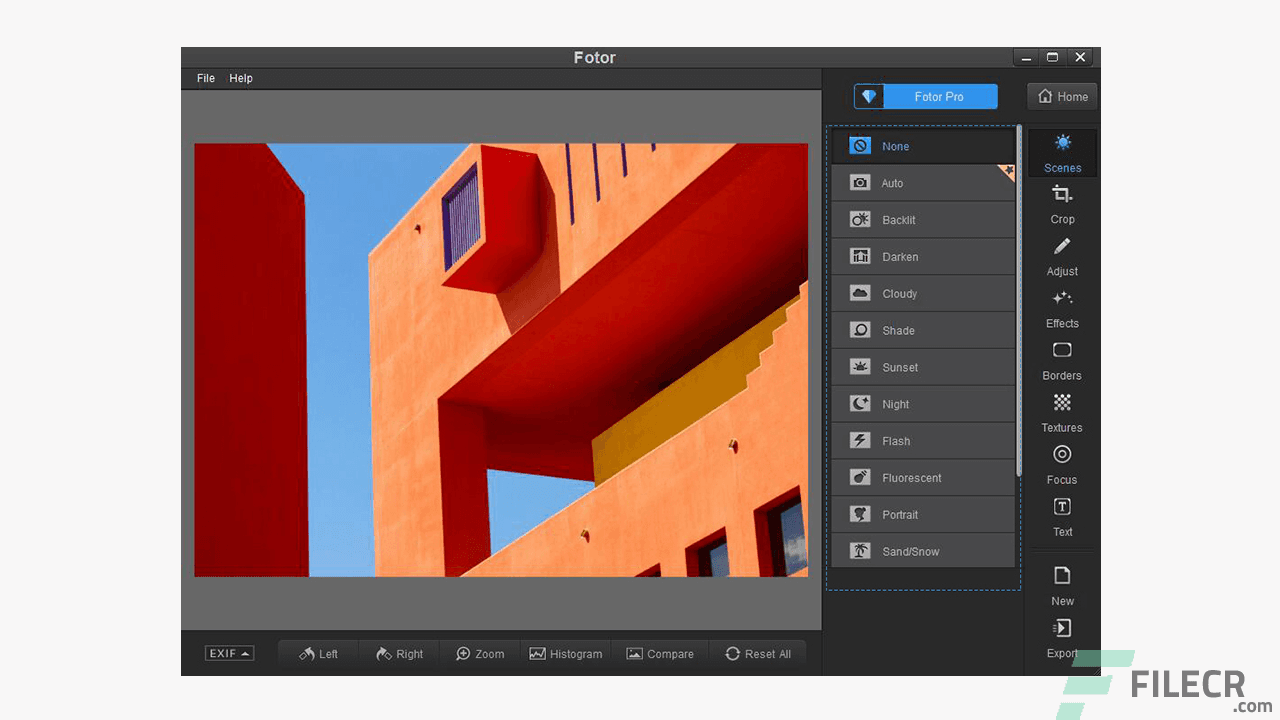Open the Help menu

(241, 77)
